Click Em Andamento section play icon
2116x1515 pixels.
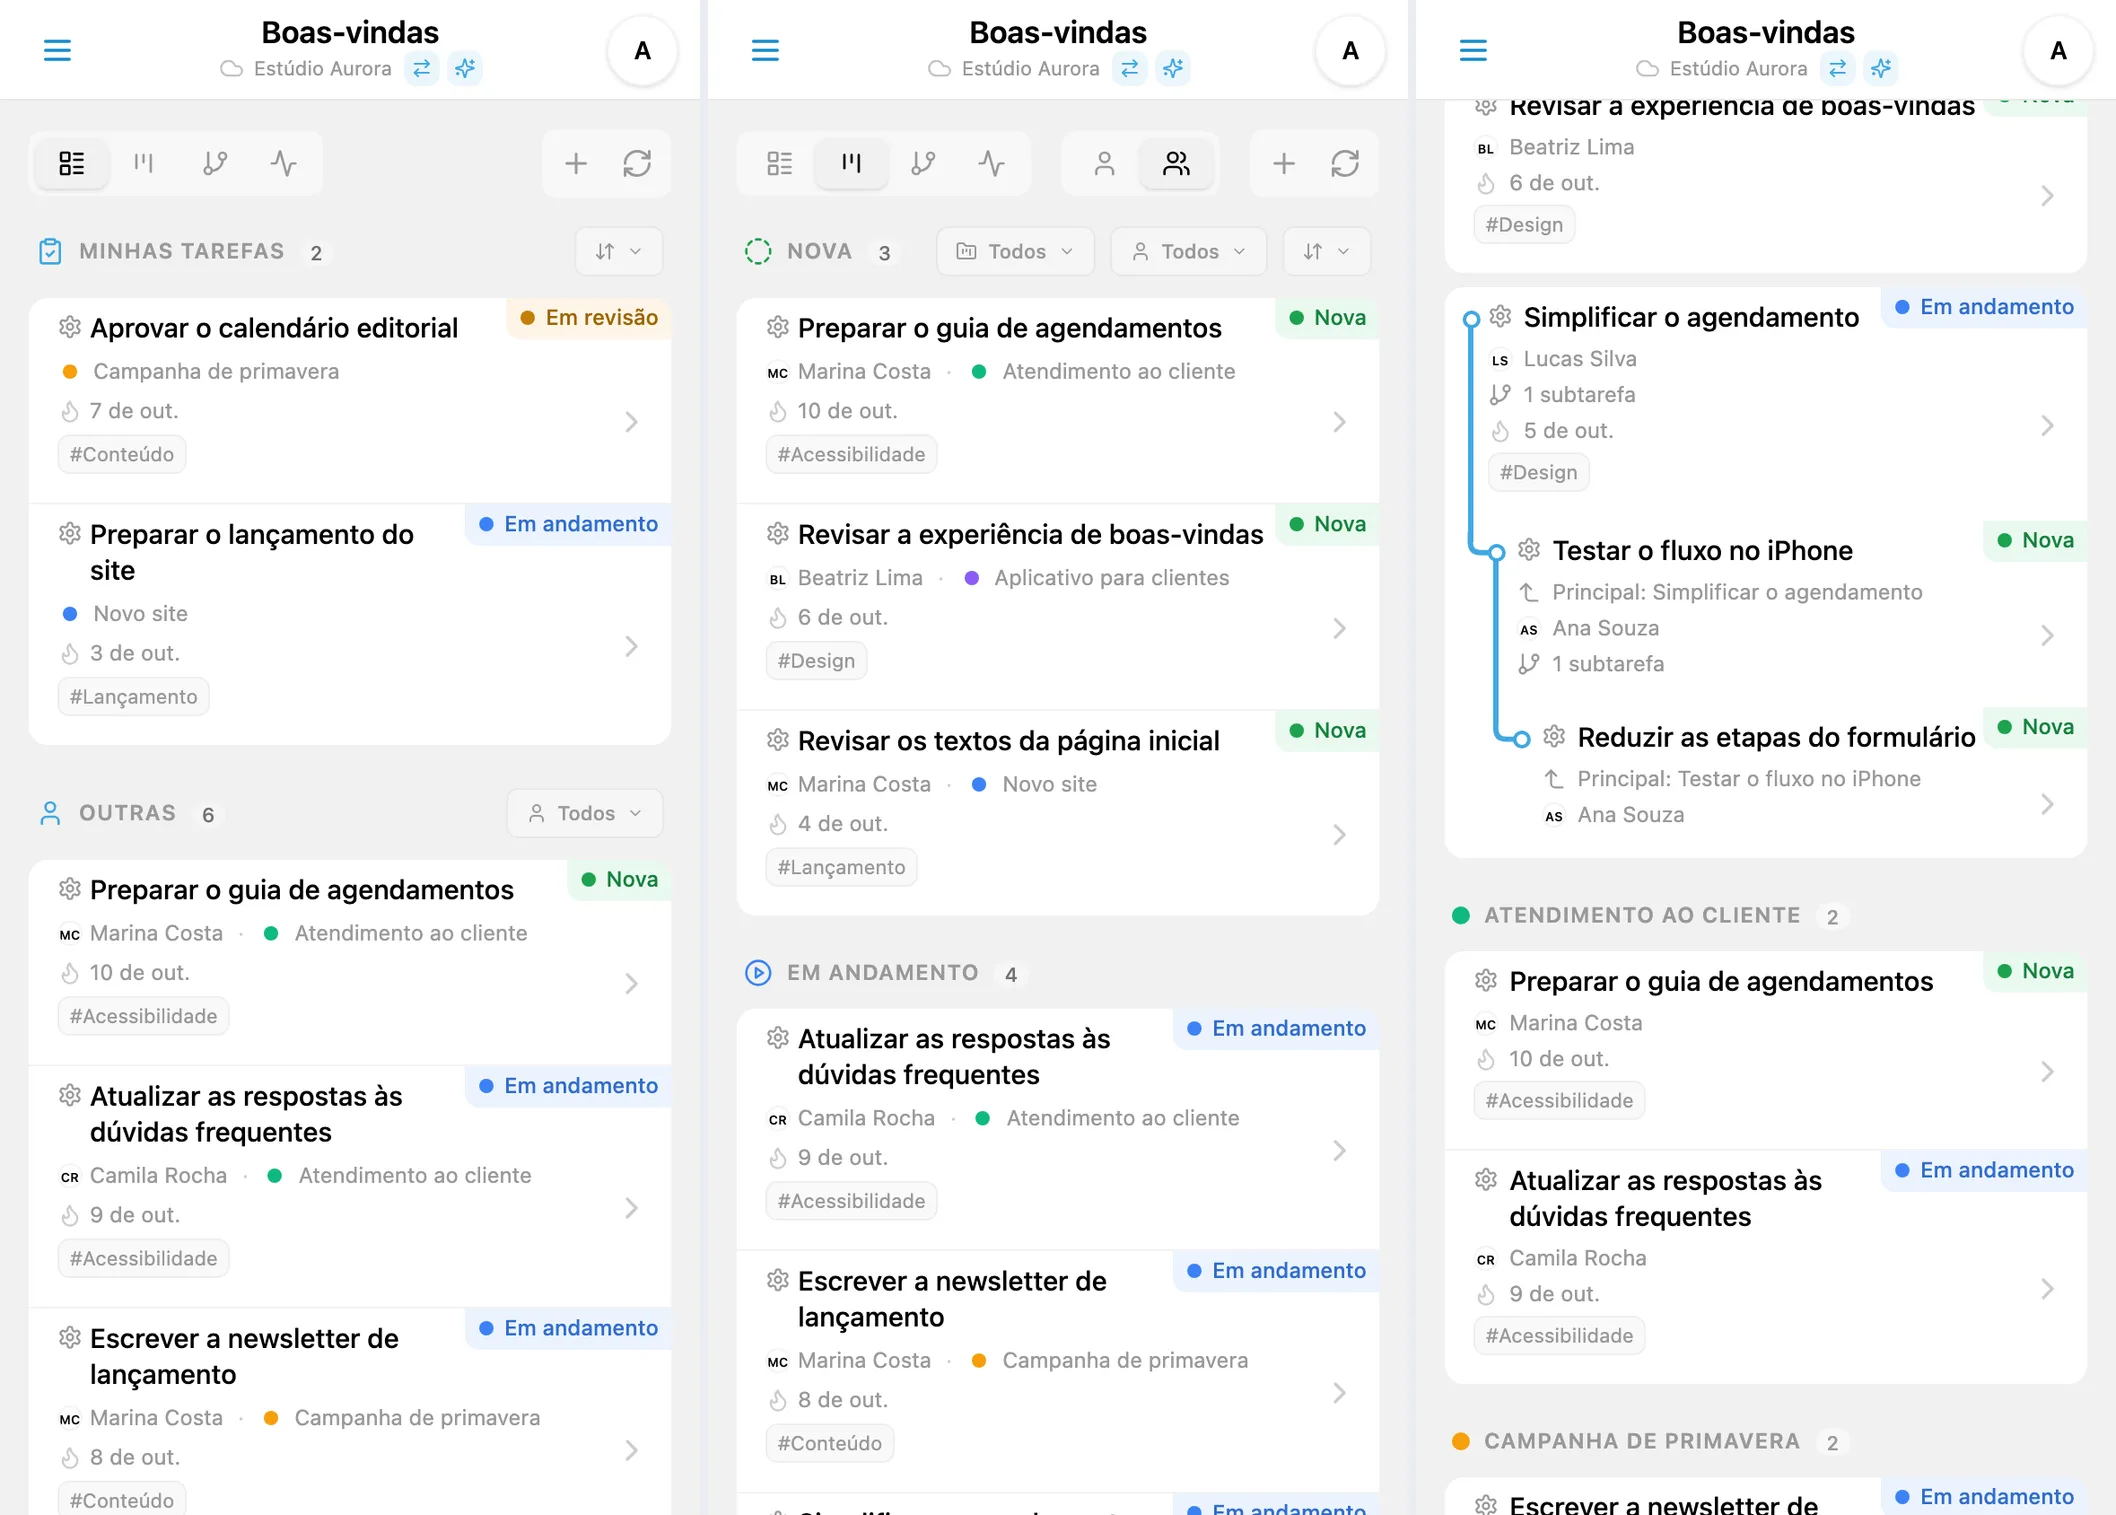point(758,973)
